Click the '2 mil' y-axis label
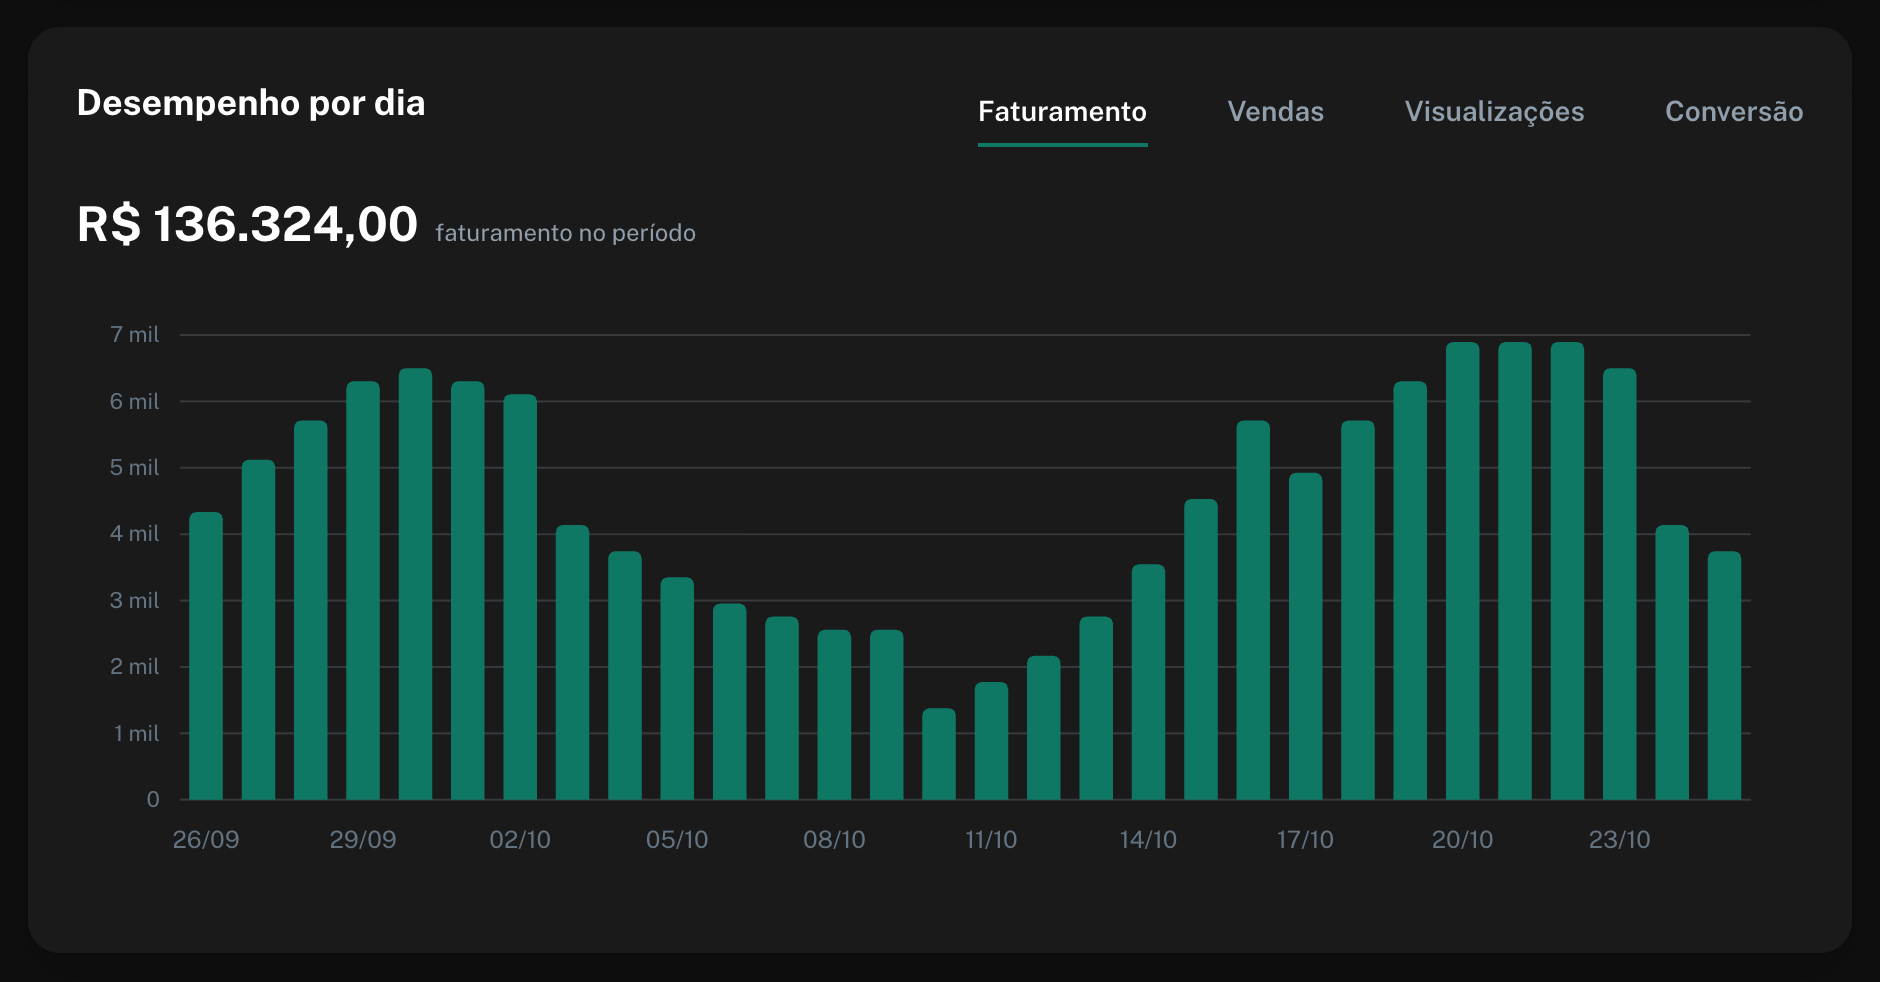The height and width of the screenshot is (982, 1880). (x=135, y=667)
